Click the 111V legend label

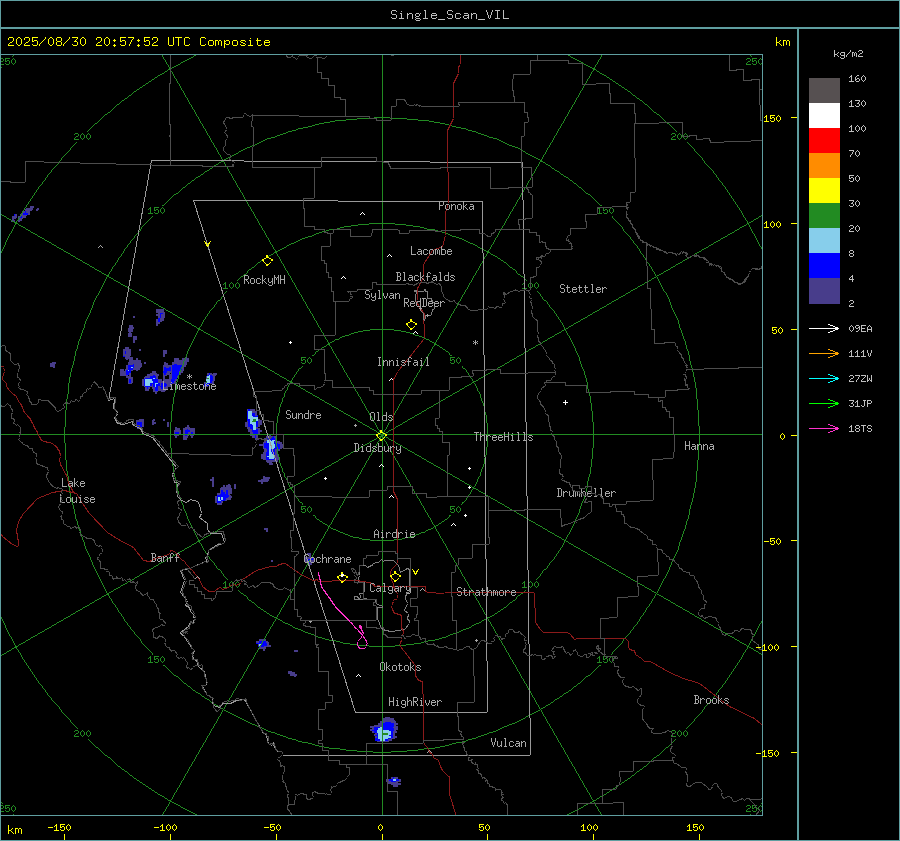[860, 354]
